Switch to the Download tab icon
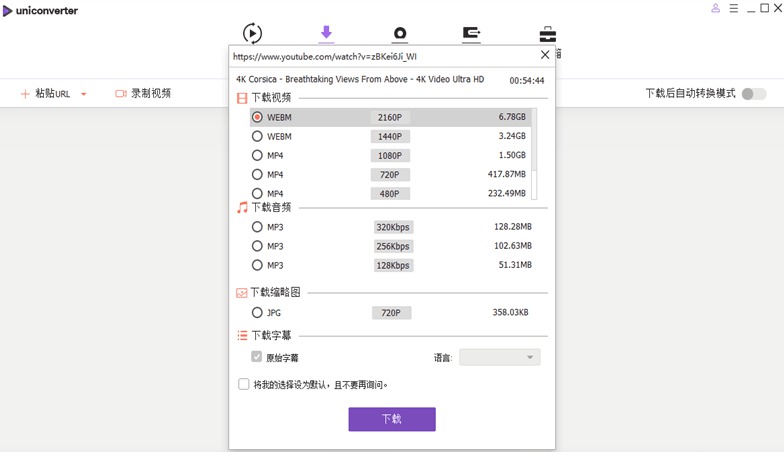 coord(326,33)
